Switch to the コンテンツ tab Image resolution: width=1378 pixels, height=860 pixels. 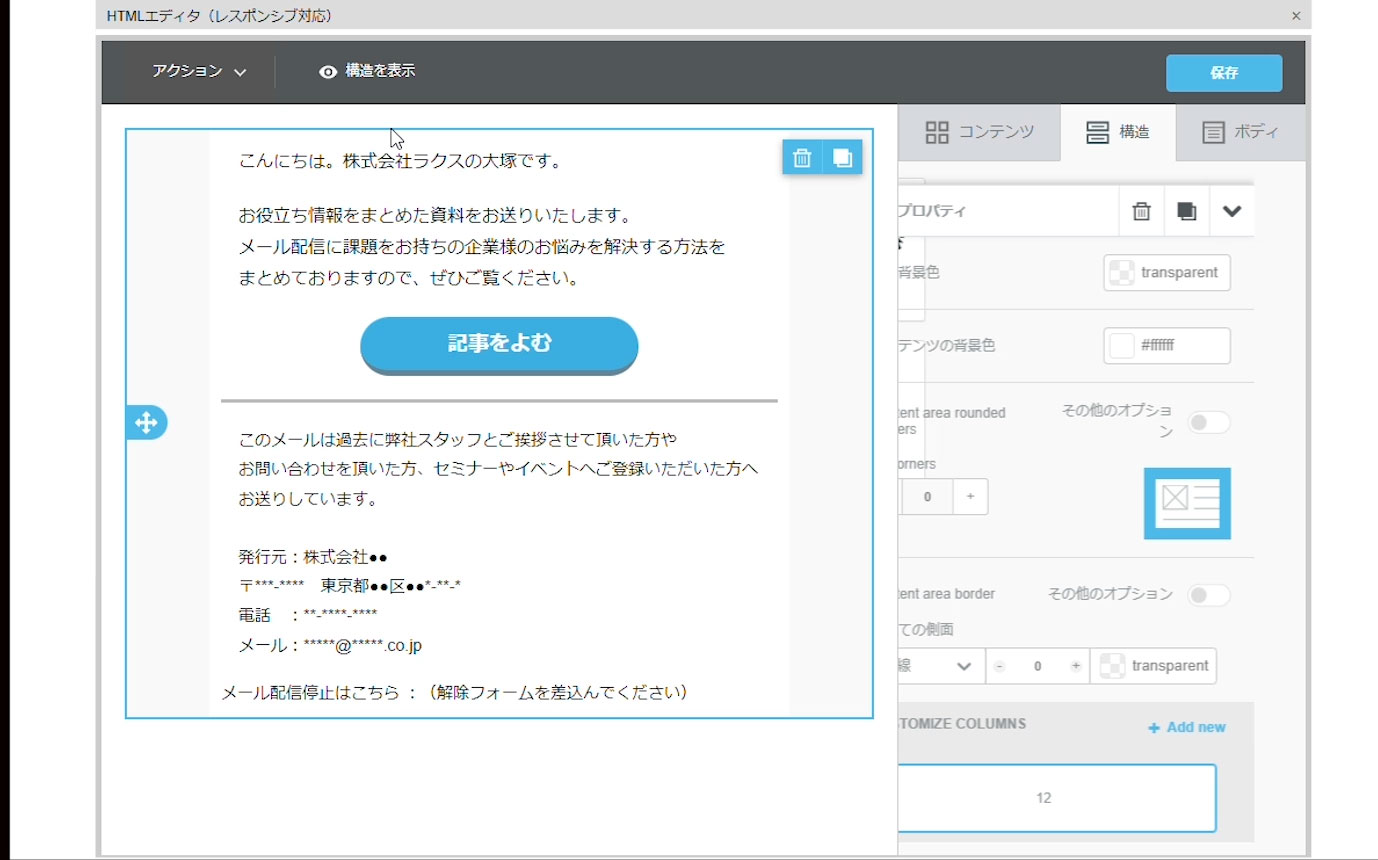pos(979,132)
